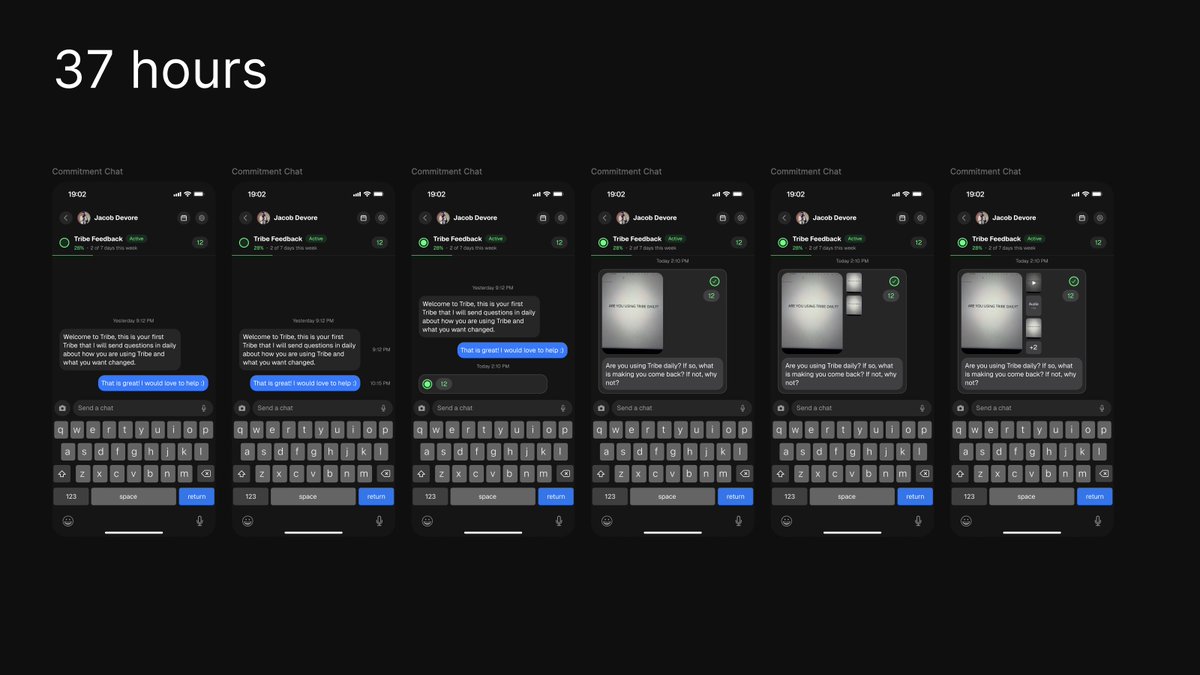
Task: Toggle Tribe Feedback circle in the 10:15 PM phone
Action: pos(243,242)
